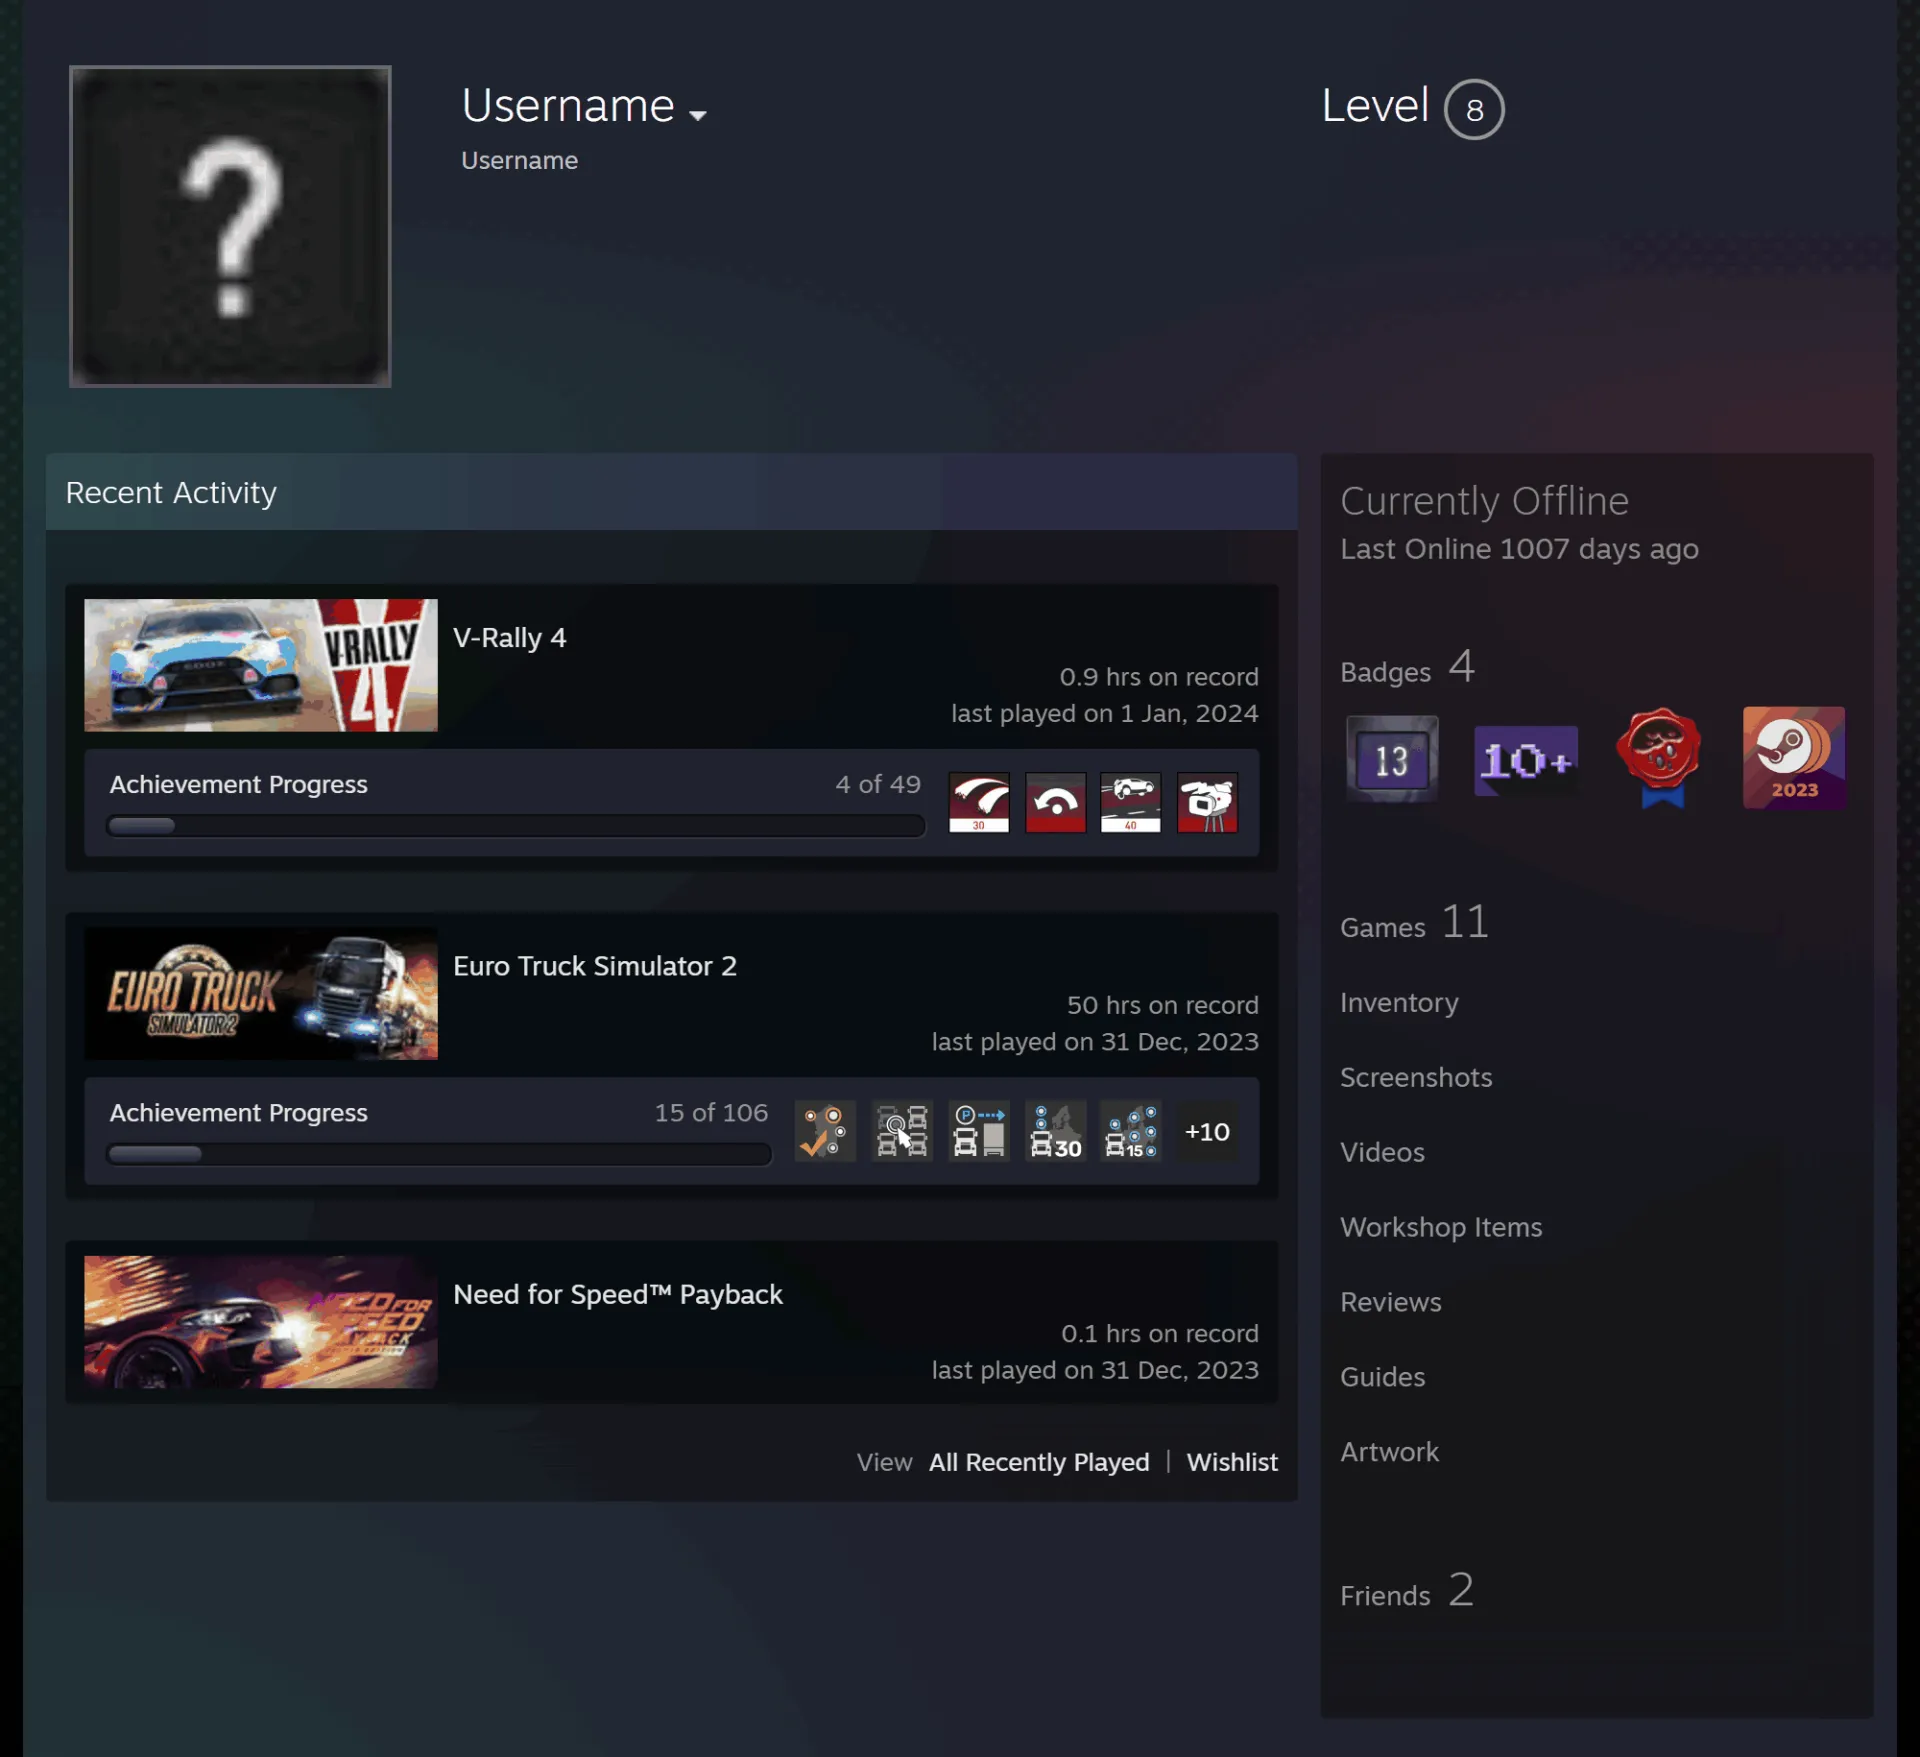Open the Inventory page

[1399, 1002]
